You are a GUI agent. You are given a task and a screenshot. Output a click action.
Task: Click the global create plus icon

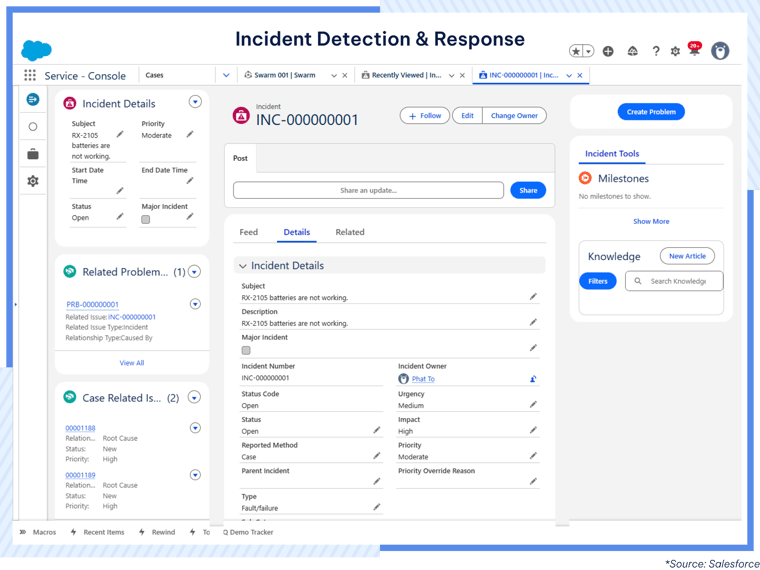608,51
